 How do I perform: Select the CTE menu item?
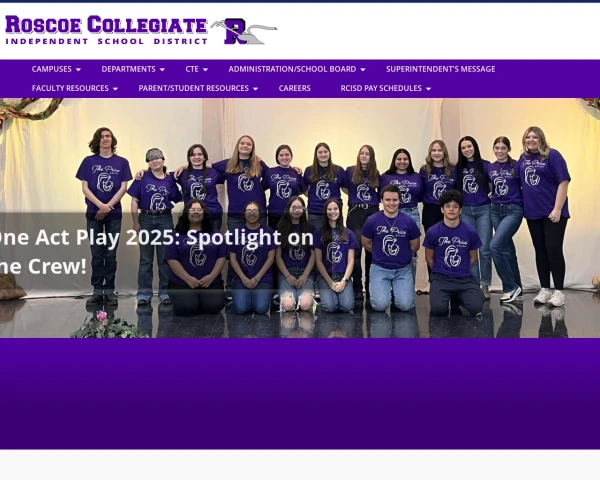click(192, 69)
